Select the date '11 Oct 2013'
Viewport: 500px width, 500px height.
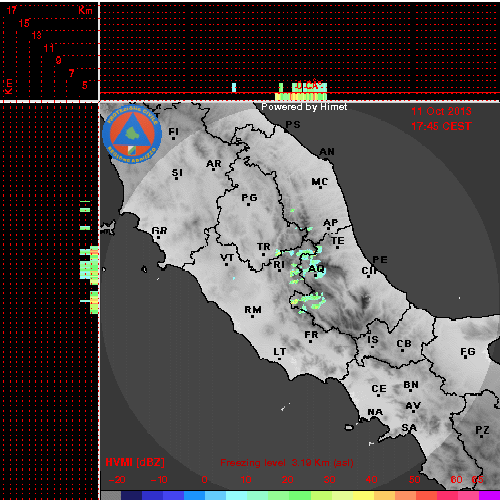441,111
